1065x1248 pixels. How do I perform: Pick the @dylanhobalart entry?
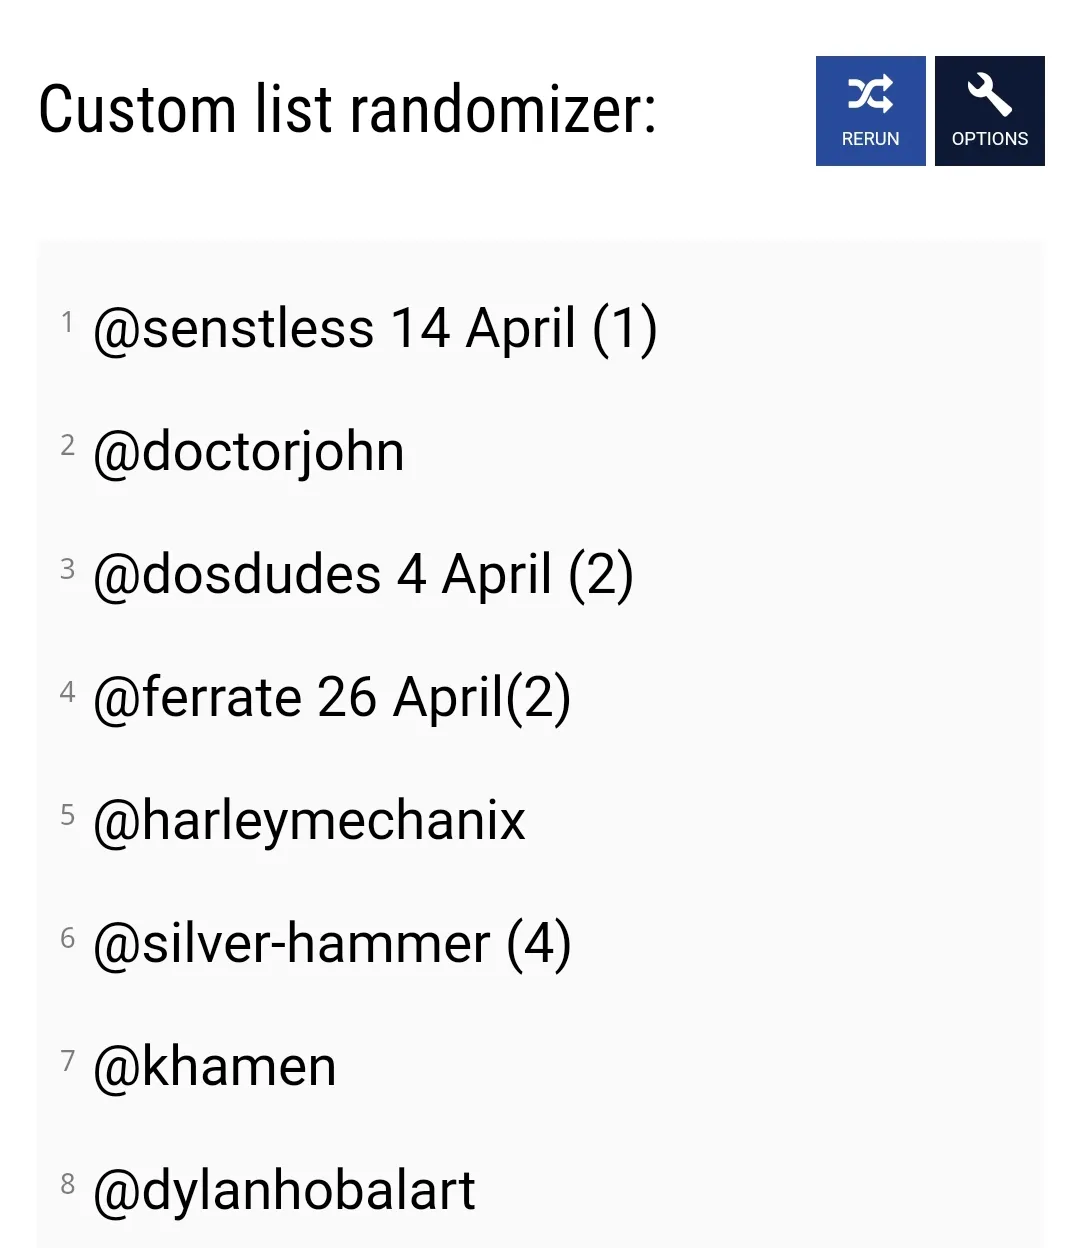(x=284, y=1190)
